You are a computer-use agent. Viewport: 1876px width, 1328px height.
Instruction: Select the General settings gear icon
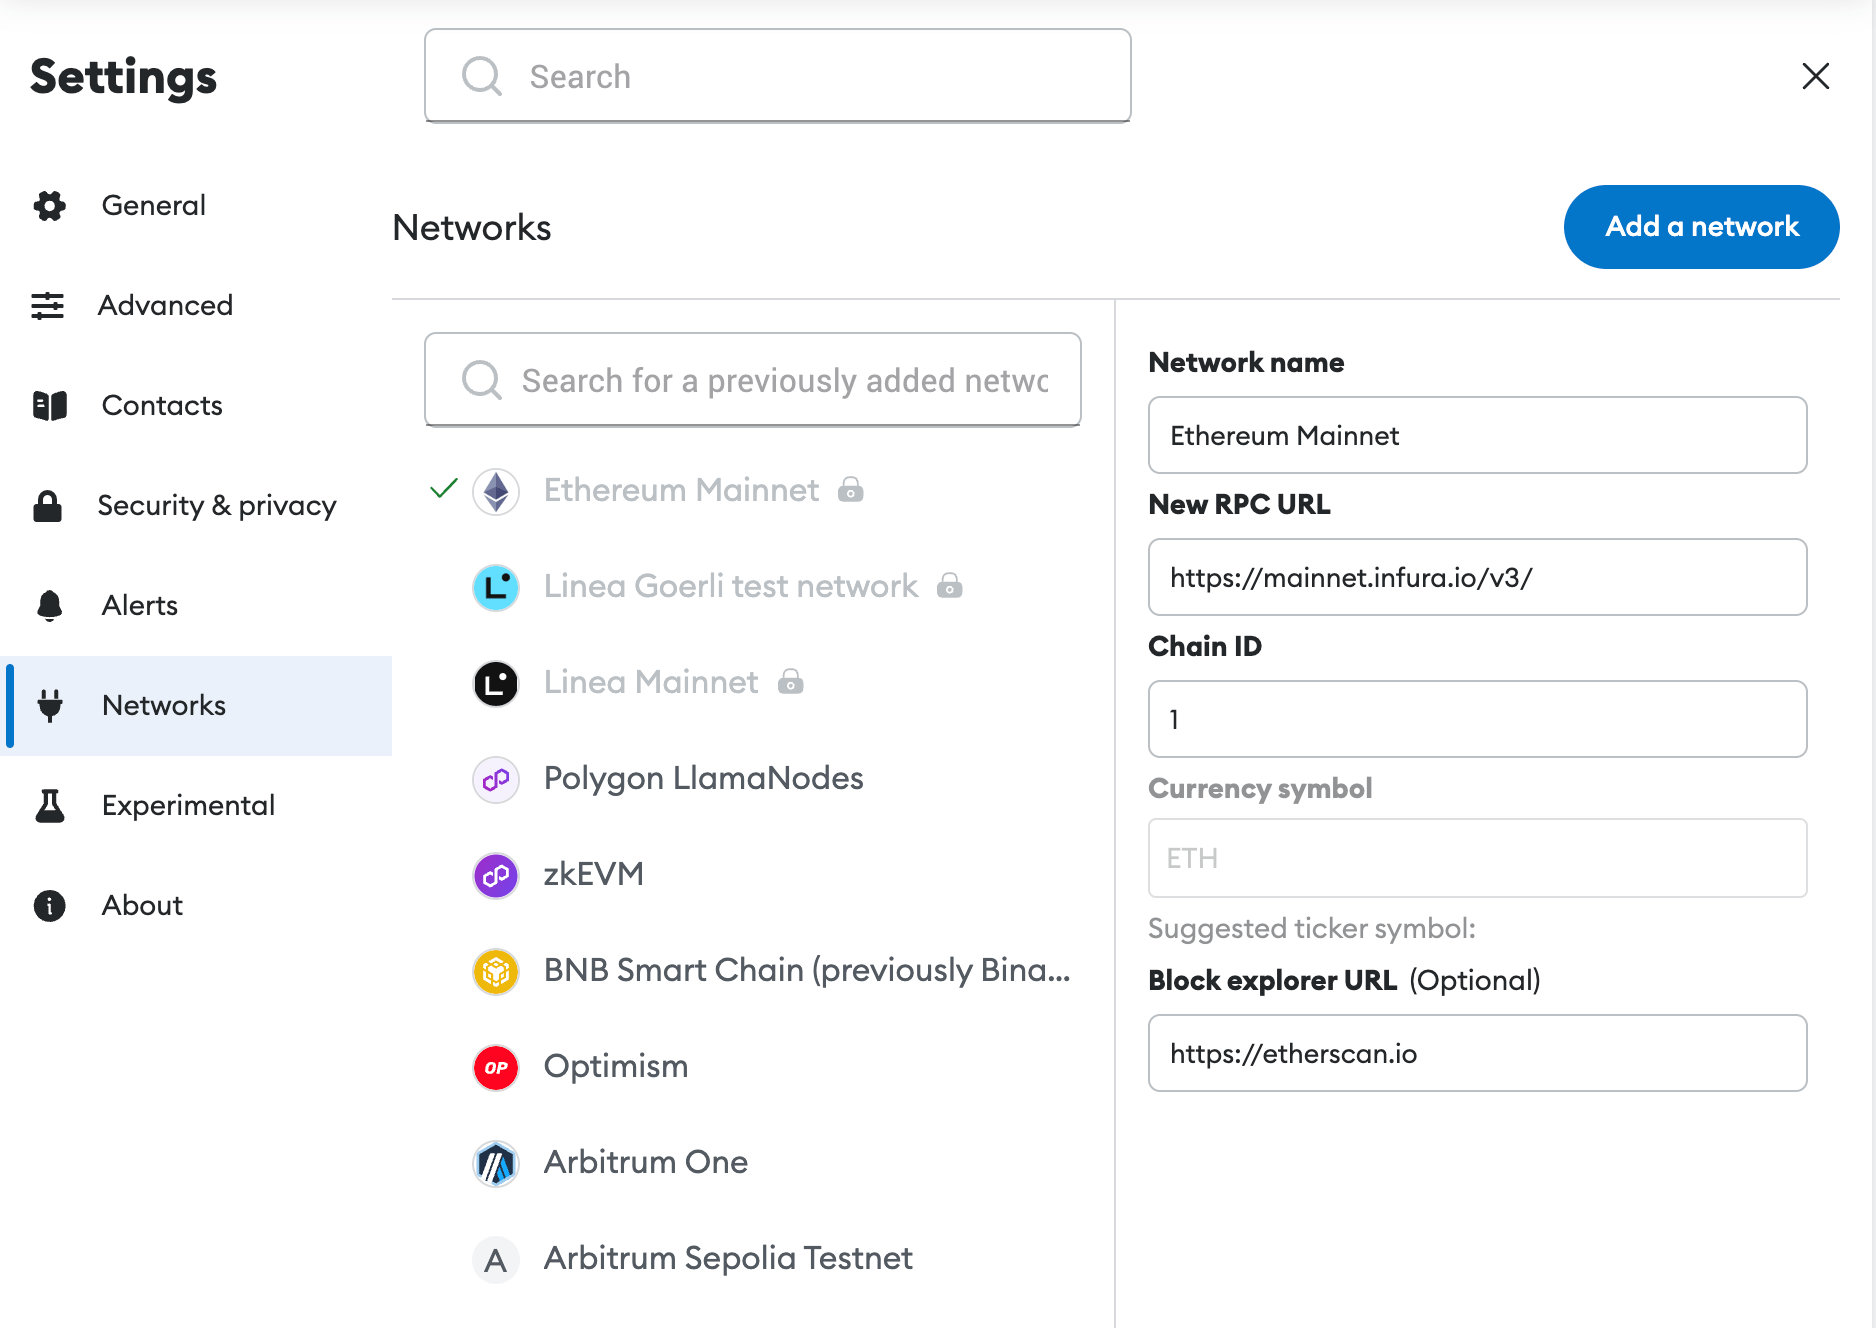[49, 207]
